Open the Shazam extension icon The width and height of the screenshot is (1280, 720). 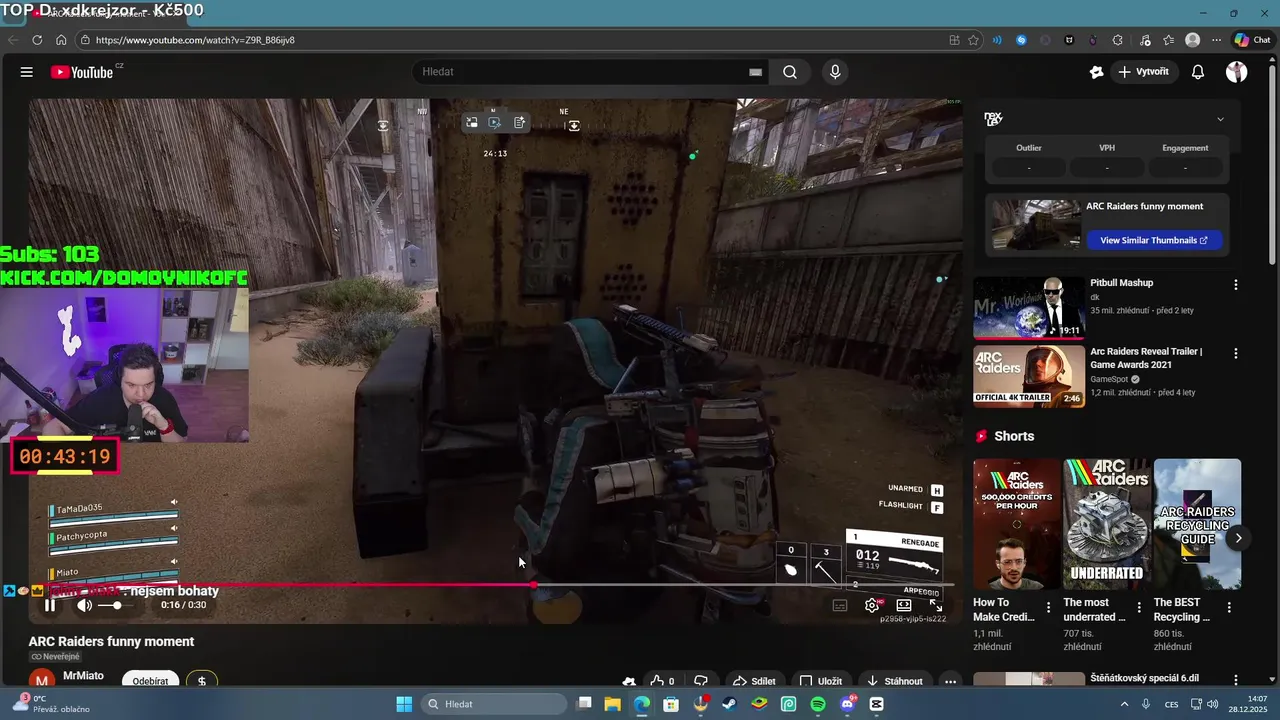pyautogui.click(x=1021, y=40)
